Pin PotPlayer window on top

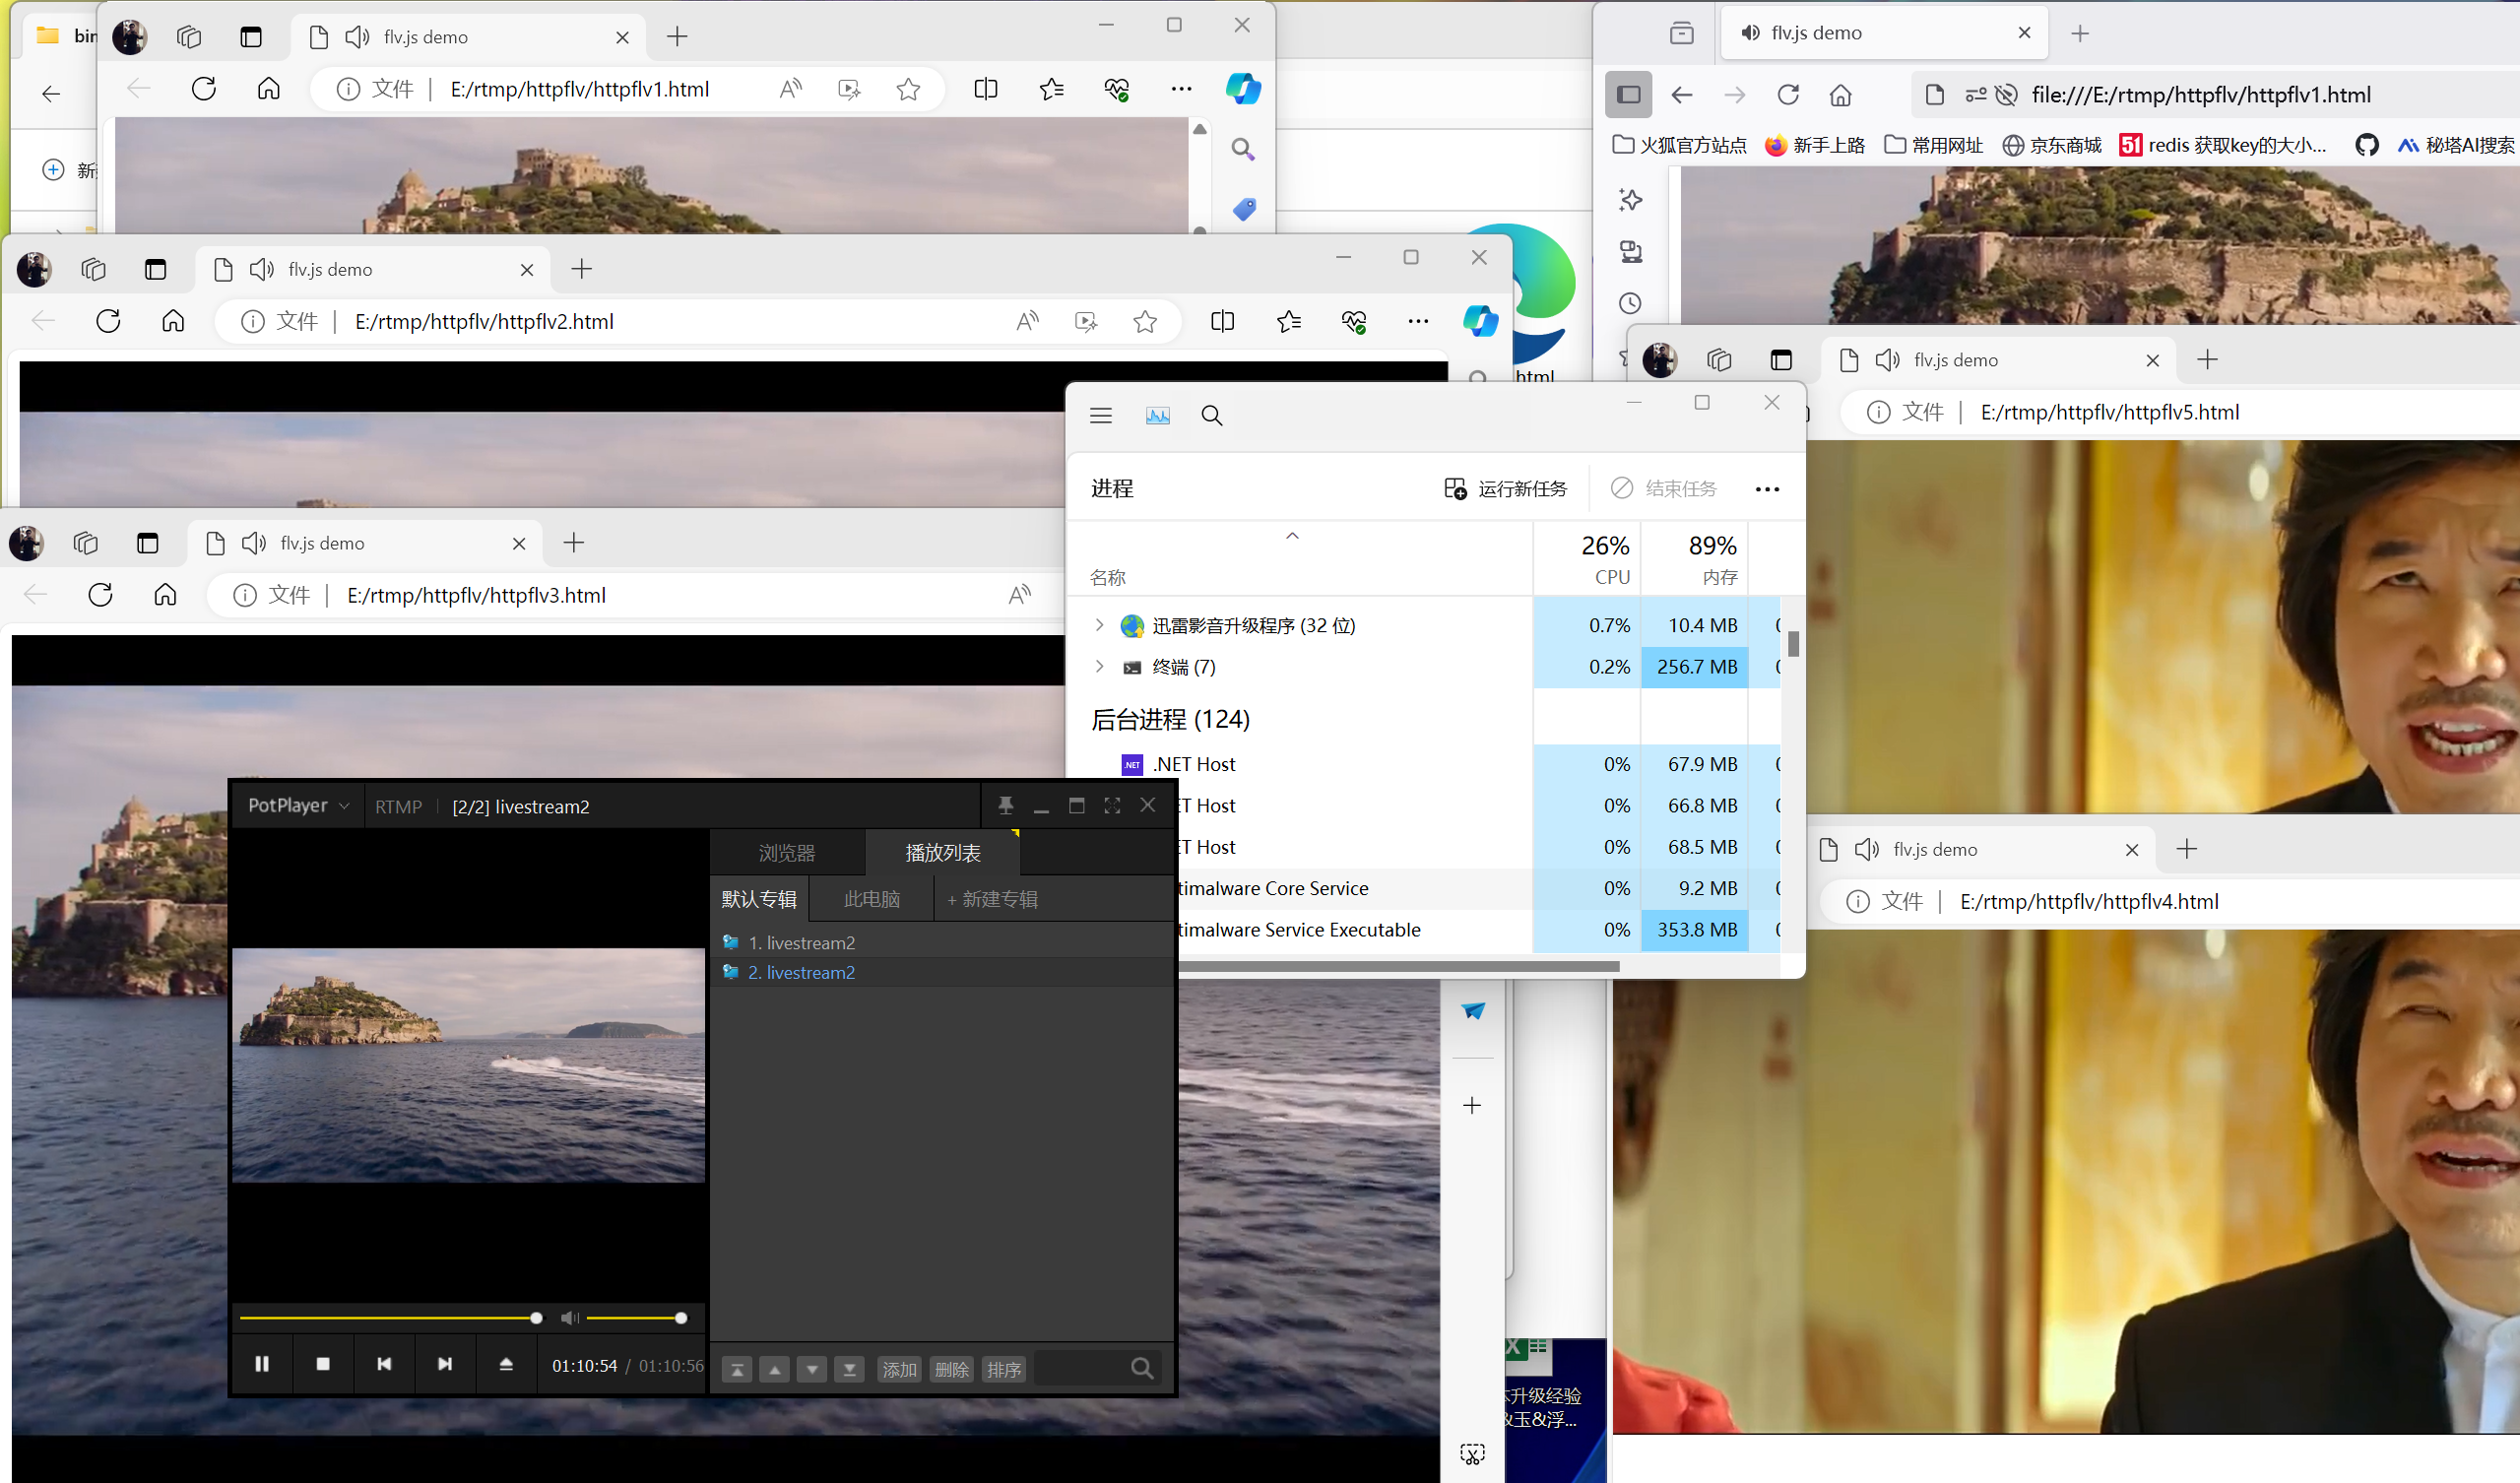click(1006, 805)
